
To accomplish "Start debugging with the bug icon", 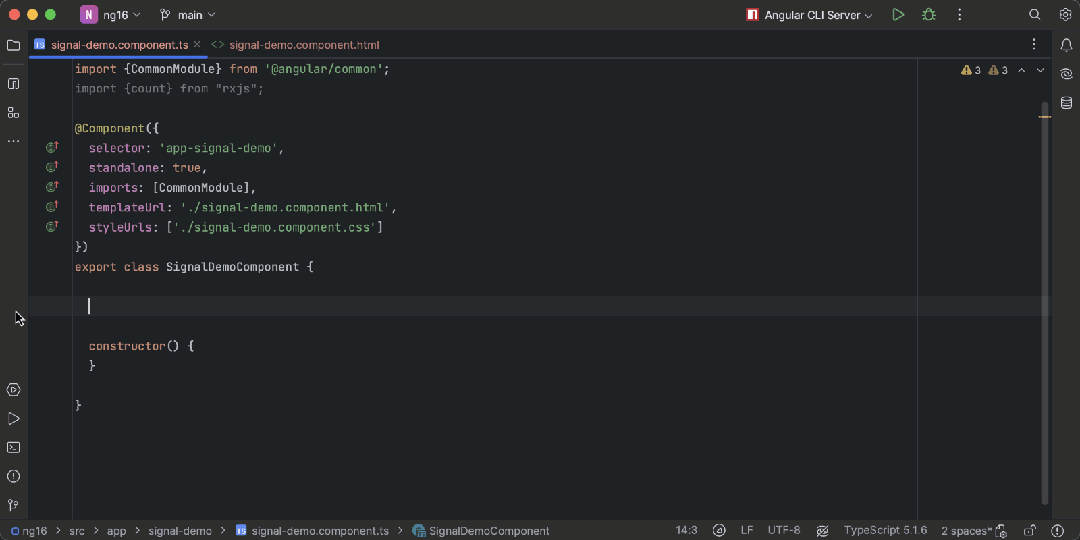I will tap(929, 15).
